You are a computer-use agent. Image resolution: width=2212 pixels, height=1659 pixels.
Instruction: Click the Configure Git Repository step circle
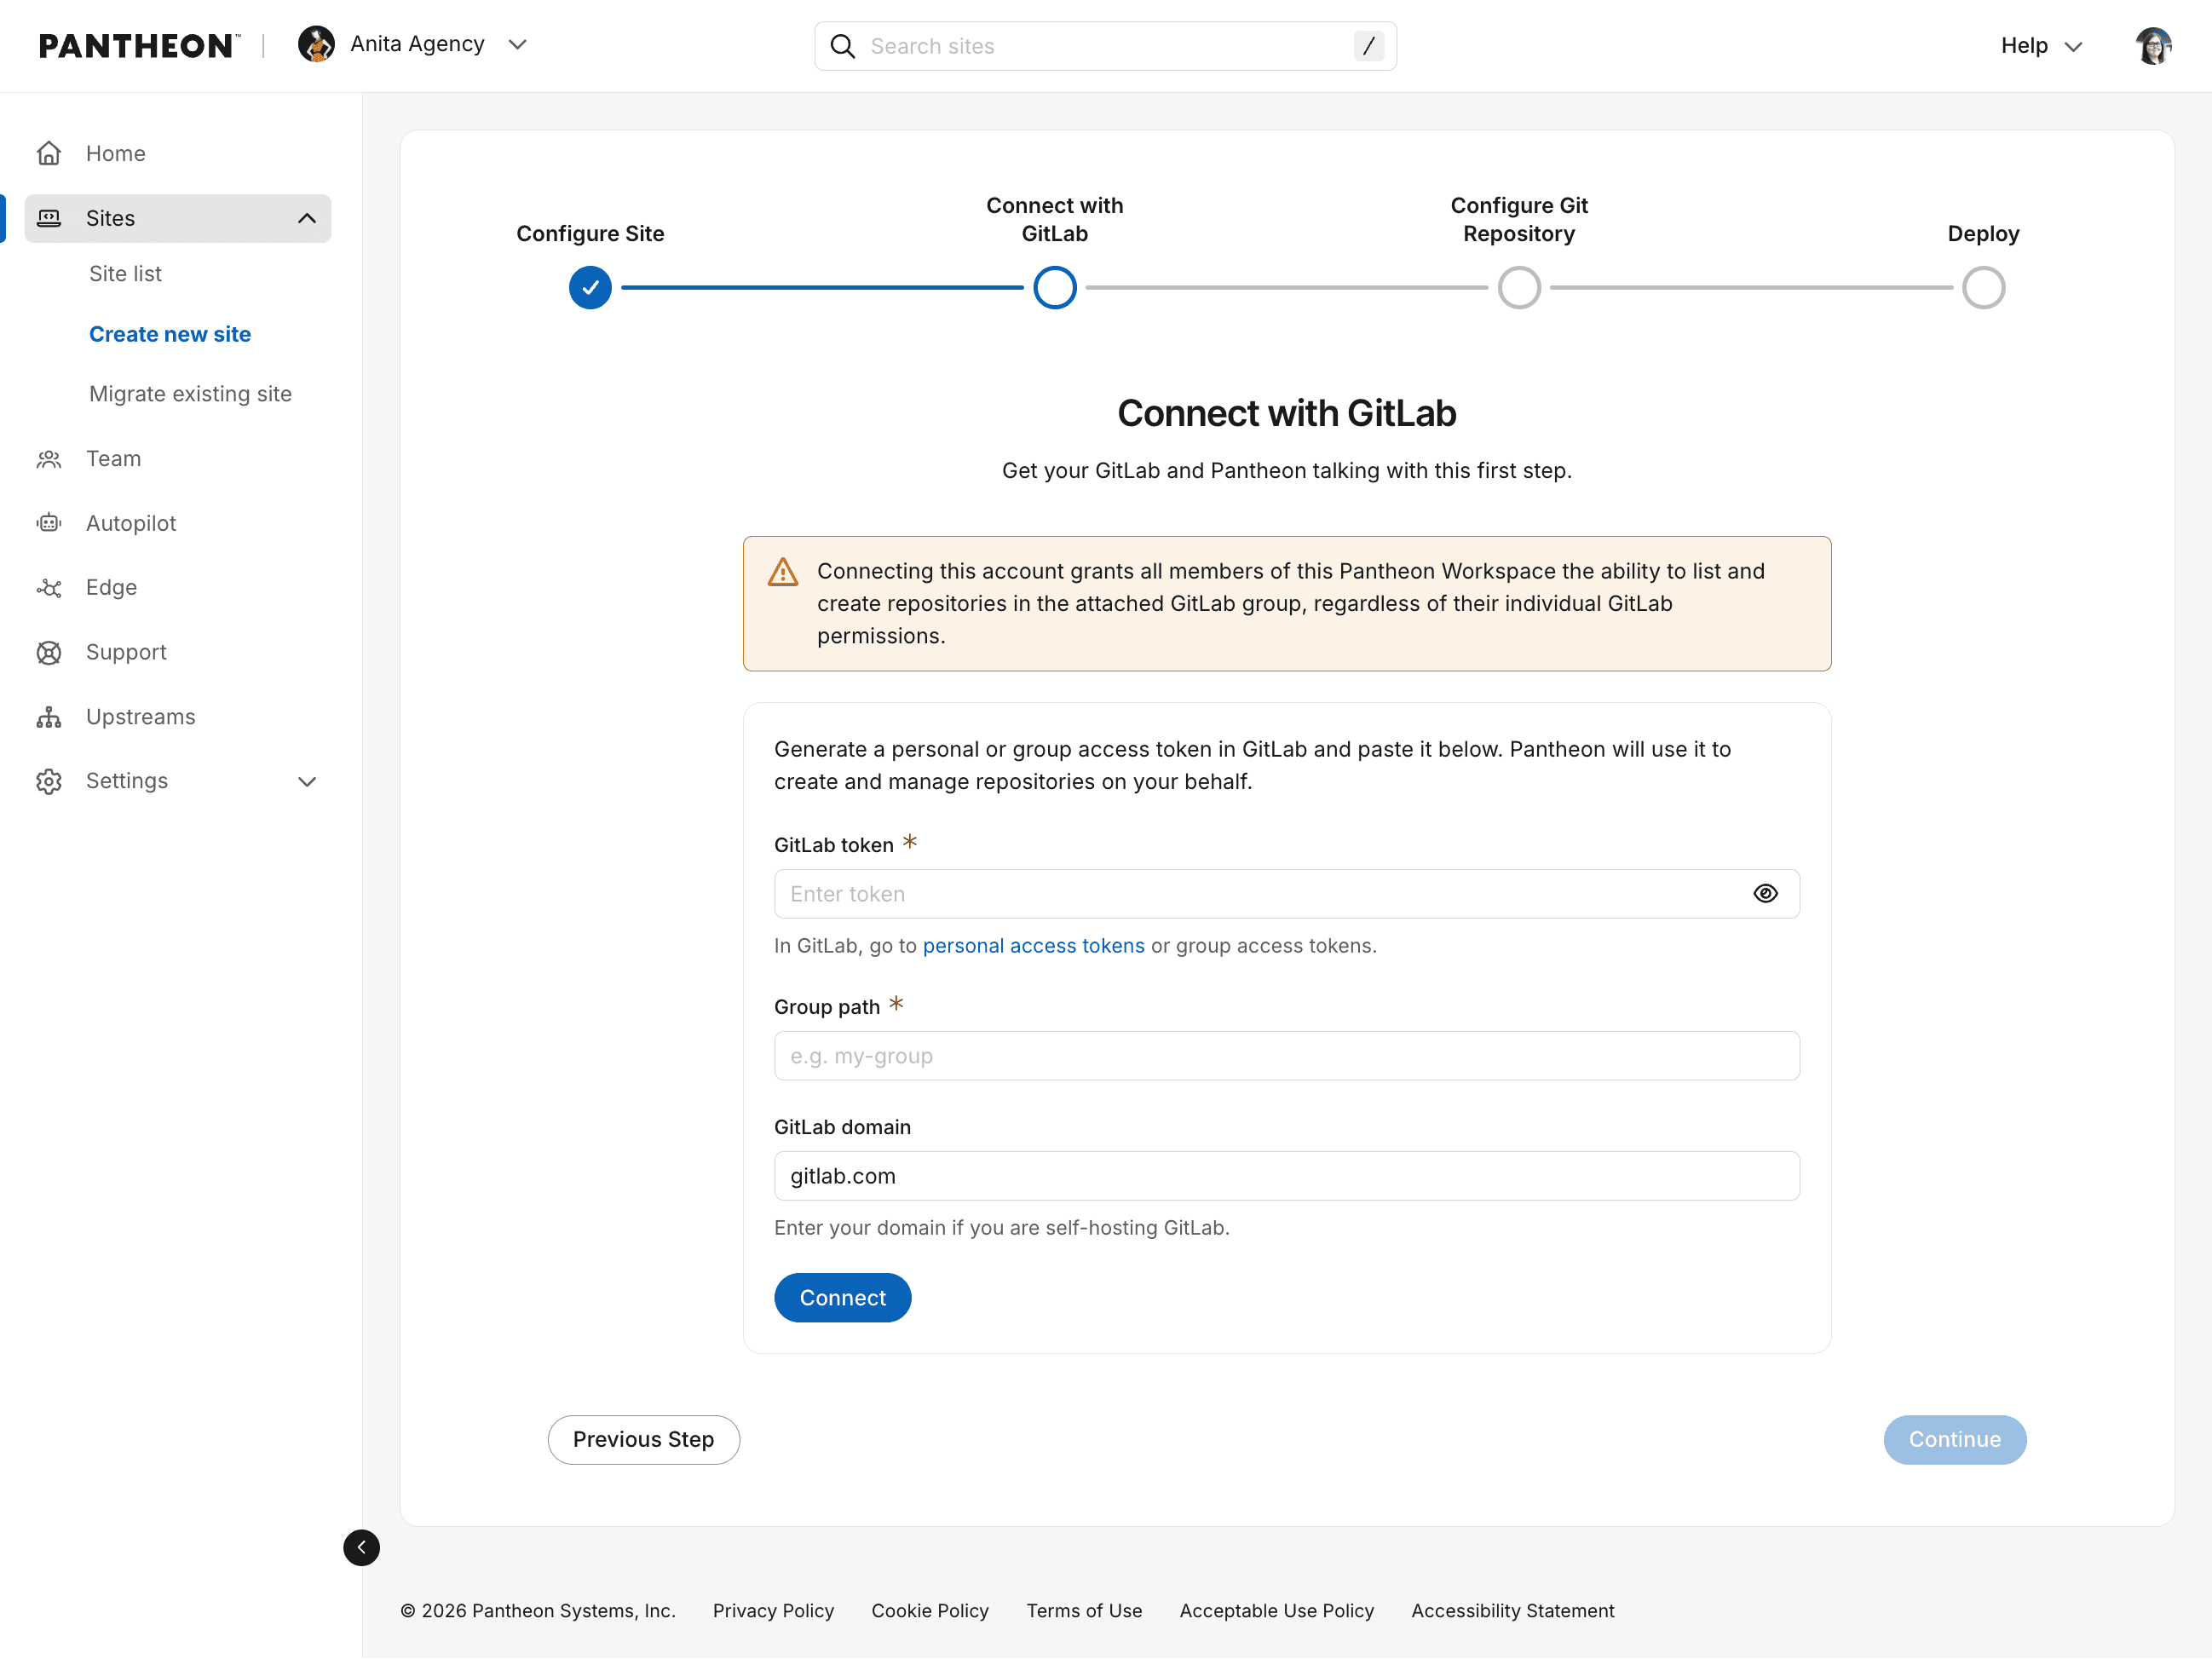point(1519,288)
